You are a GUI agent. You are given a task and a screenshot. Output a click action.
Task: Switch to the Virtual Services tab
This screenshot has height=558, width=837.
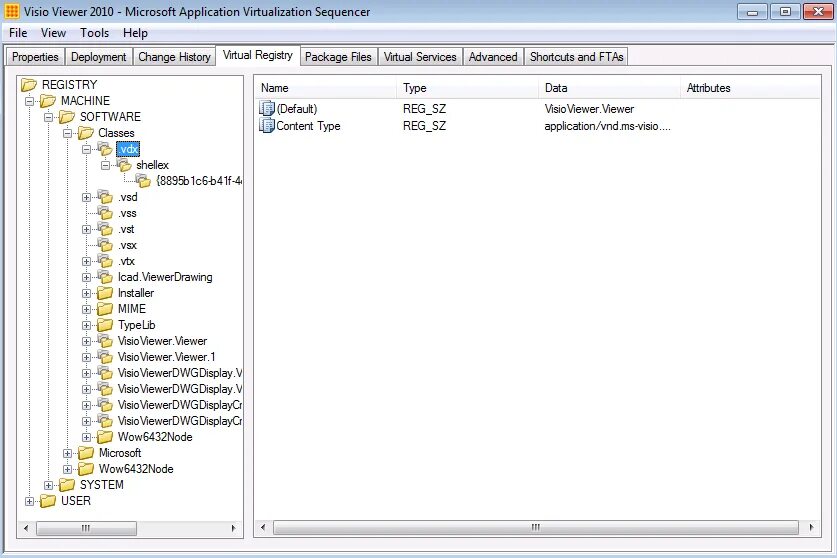tap(420, 57)
